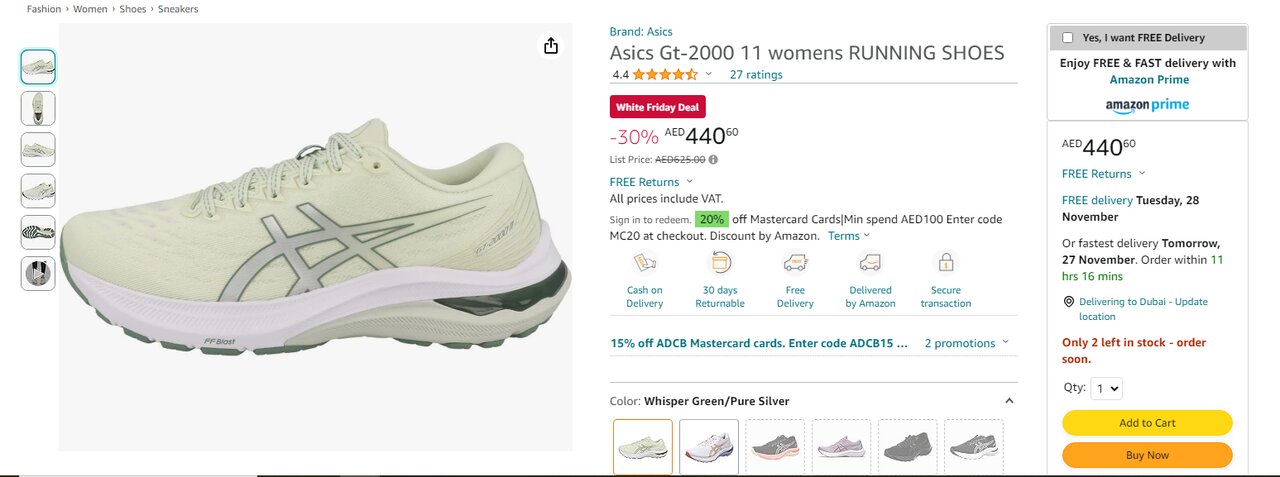Click the Delivered by Amazon icon

tap(870, 263)
